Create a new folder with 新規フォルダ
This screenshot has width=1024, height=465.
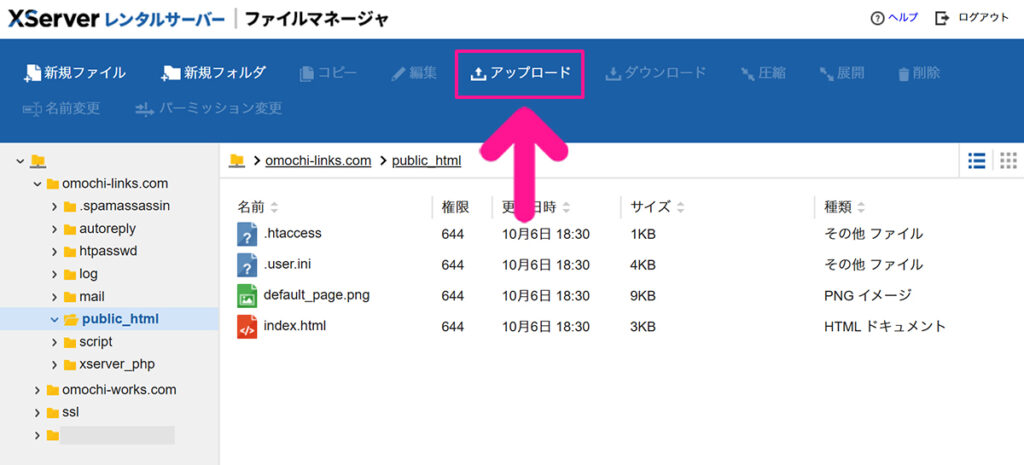214,73
